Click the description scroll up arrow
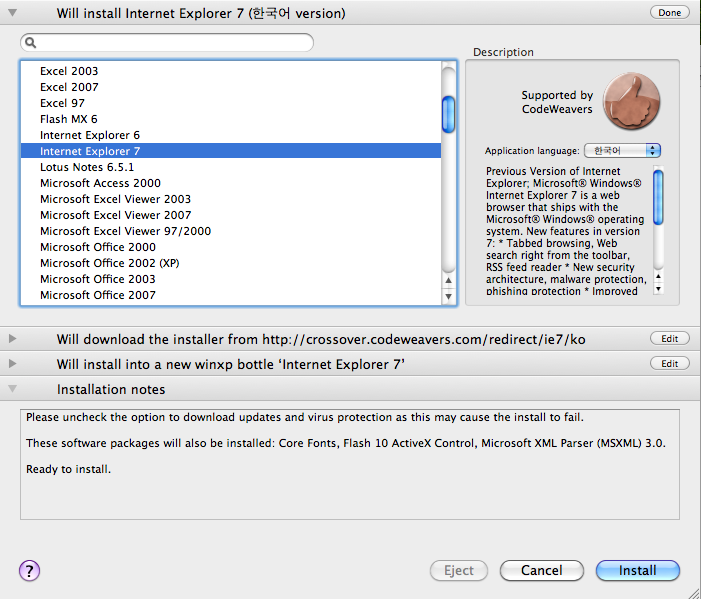Image resolution: width=701 pixels, height=599 pixels. tap(658, 276)
